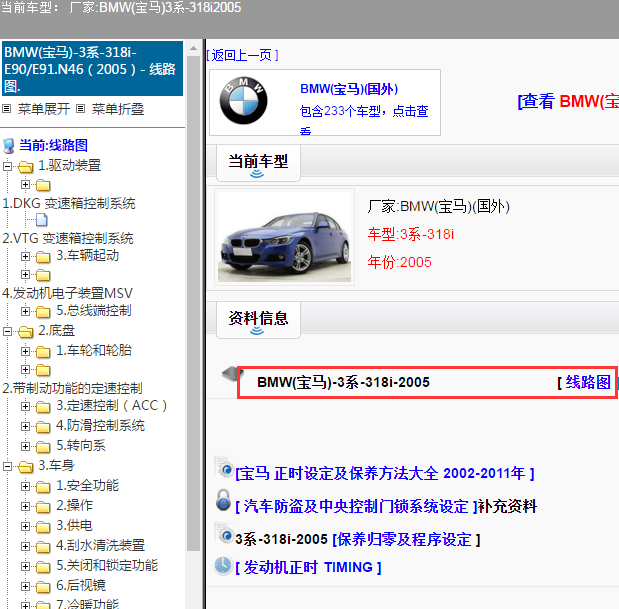Expand the 5.转向系 node

25,447
